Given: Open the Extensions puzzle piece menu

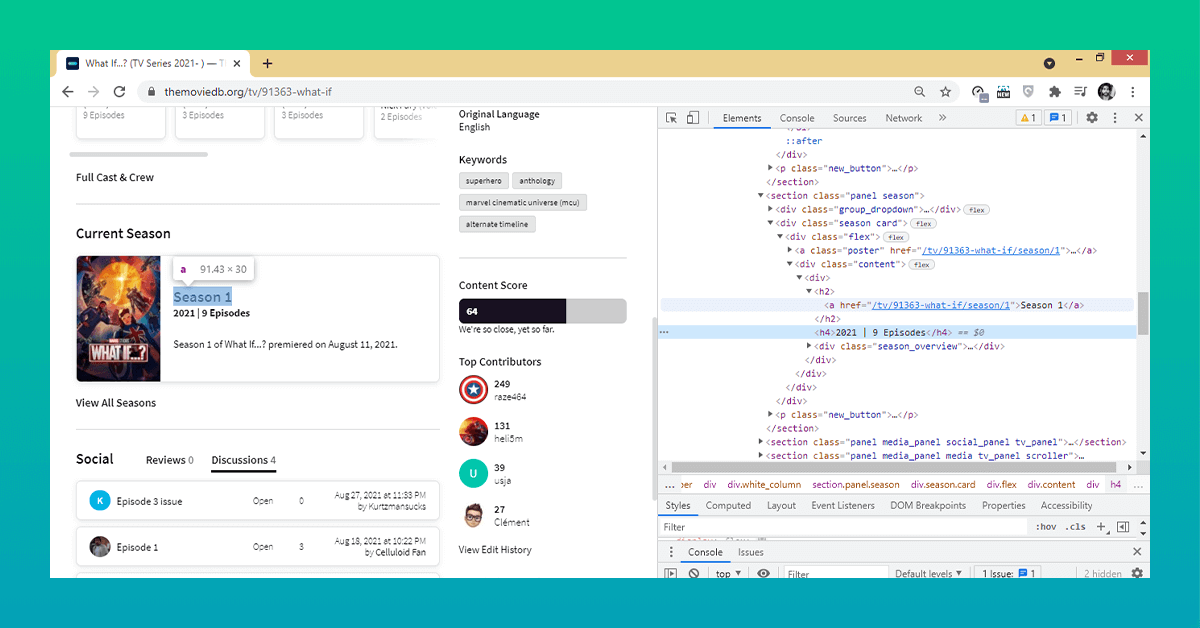Looking at the screenshot, I should coord(1054,91).
